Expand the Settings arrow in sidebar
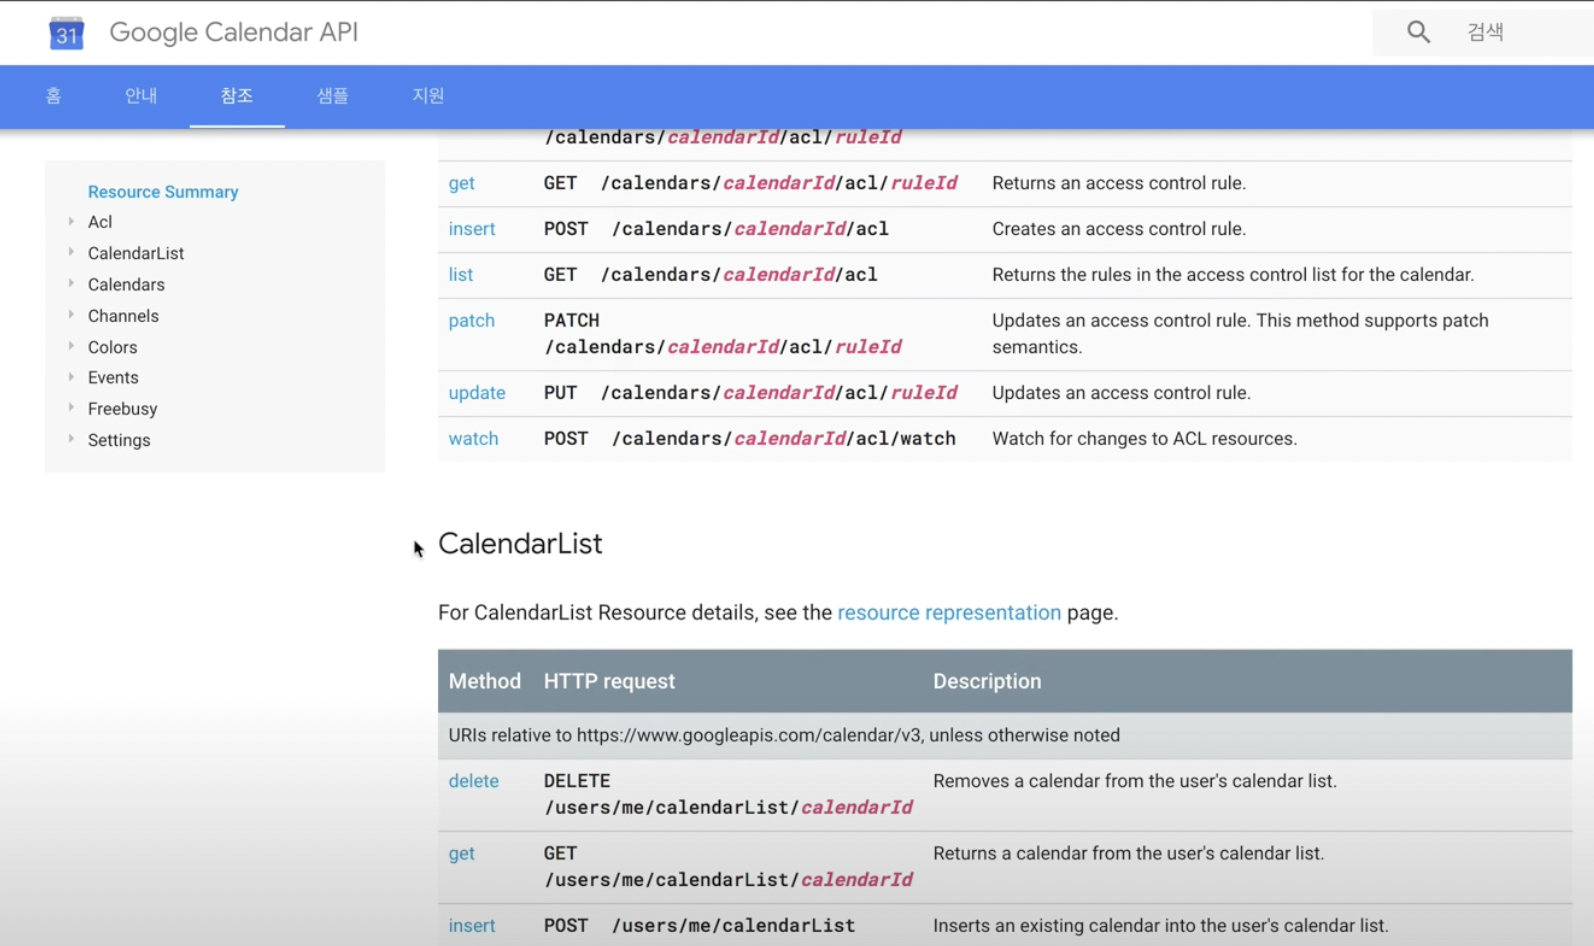Image resolution: width=1594 pixels, height=946 pixels. pyautogui.click(x=71, y=439)
